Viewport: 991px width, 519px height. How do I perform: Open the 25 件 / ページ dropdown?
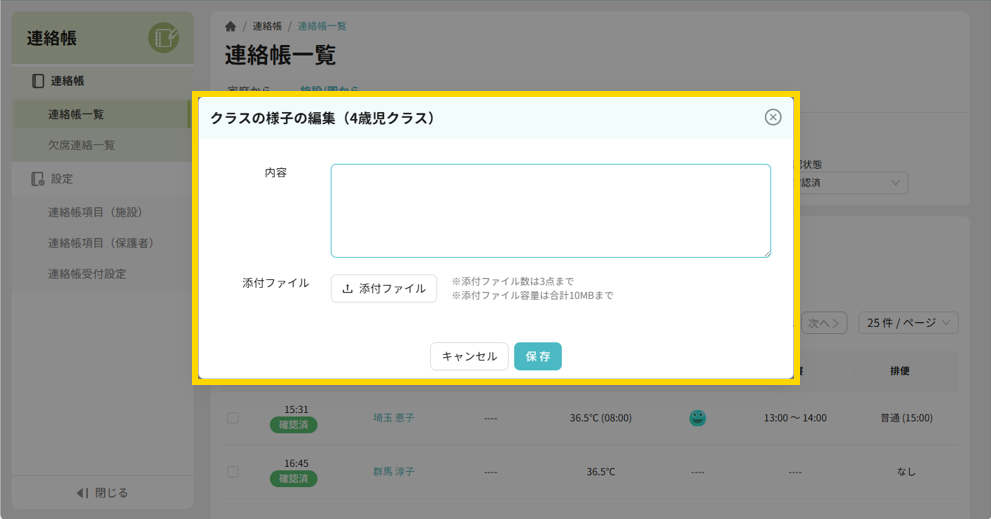(908, 323)
